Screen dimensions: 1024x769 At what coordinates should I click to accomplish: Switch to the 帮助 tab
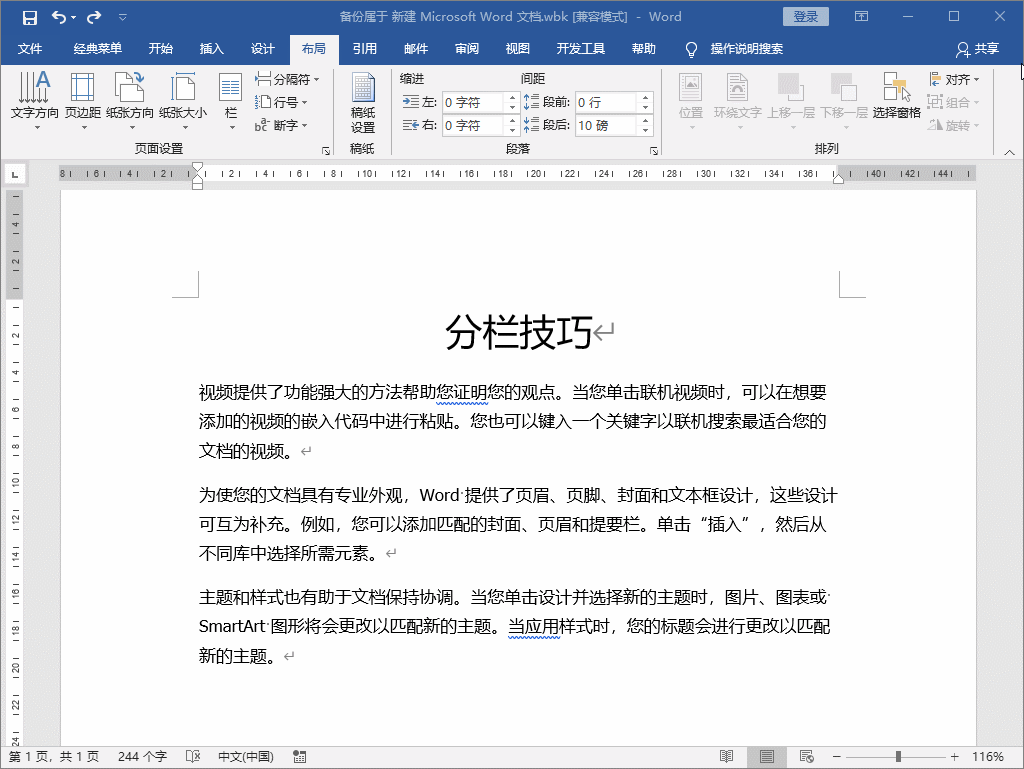point(643,49)
